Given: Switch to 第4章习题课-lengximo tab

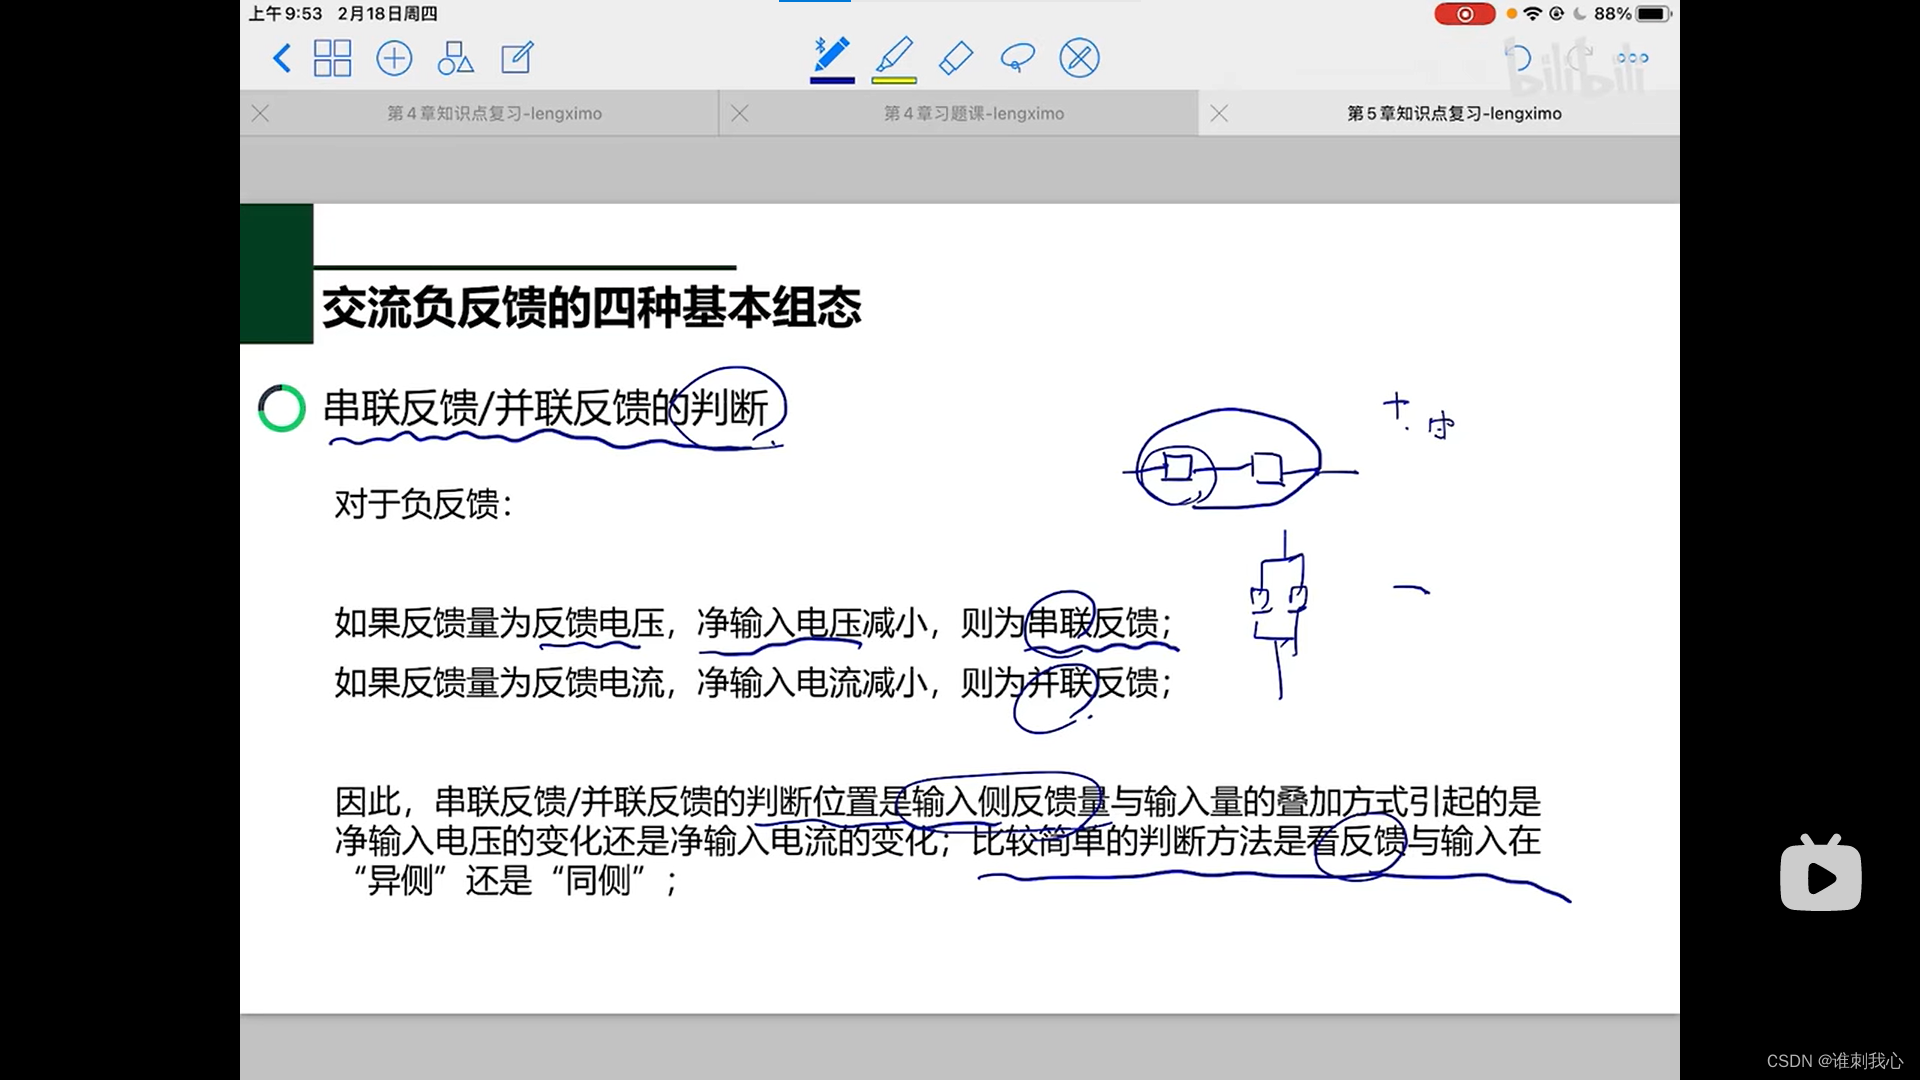Looking at the screenshot, I should click(973, 114).
